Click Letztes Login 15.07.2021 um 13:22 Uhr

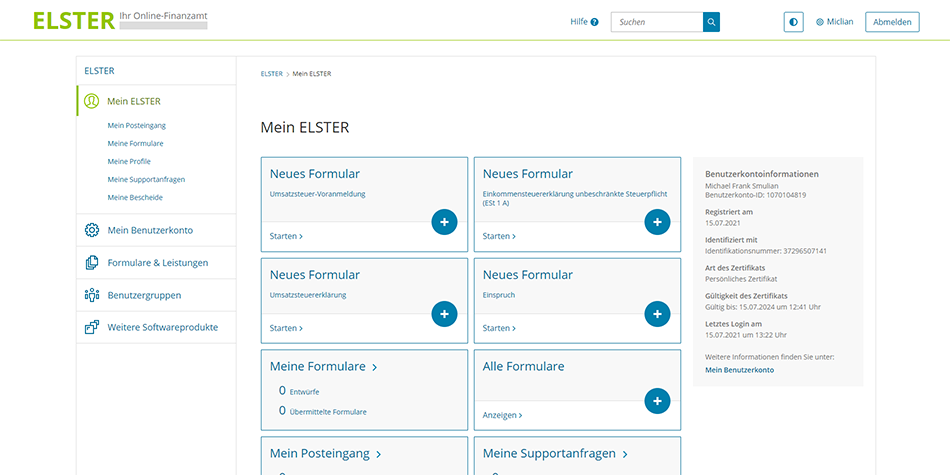(746, 335)
